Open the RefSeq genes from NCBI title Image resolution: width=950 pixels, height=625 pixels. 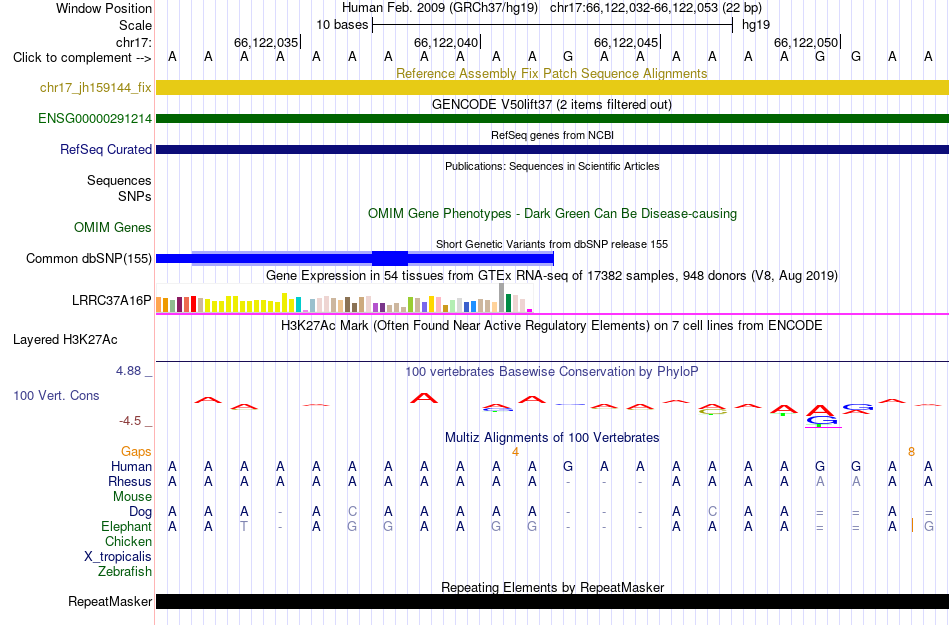pyautogui.click(x=552, y=135)
